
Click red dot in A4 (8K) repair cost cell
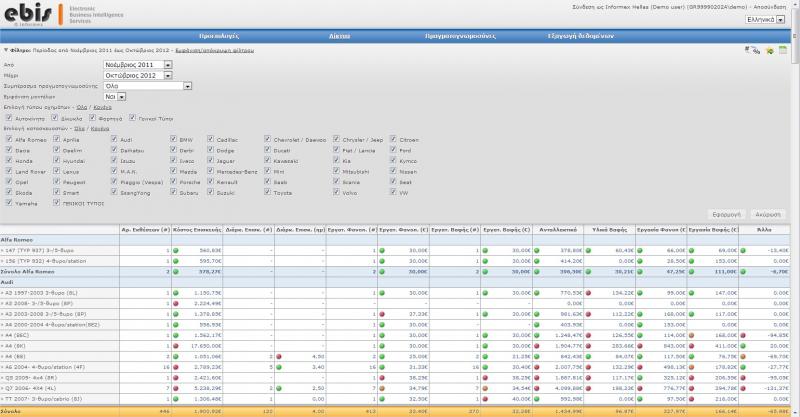tap(176, 346)
